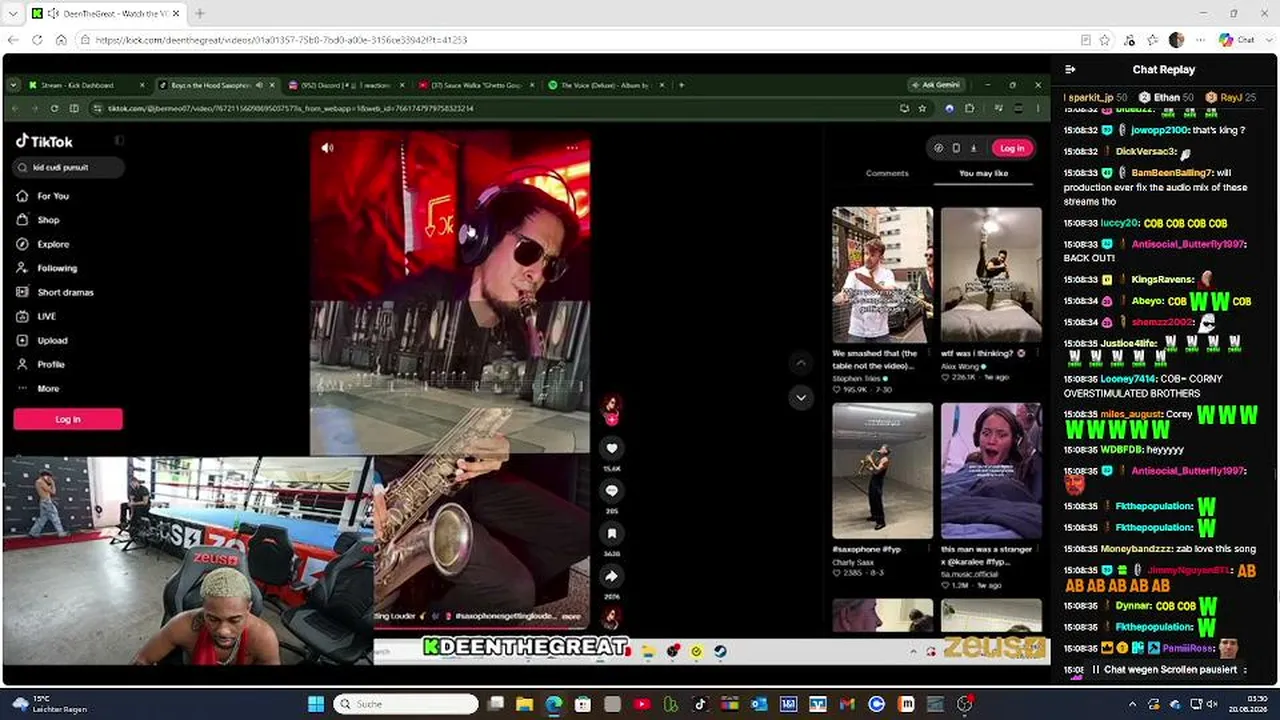Switch to the Stream - Kick Dashboard tab
The image size is (1280, 720).
pyautogui.click(x=88, y=85)
